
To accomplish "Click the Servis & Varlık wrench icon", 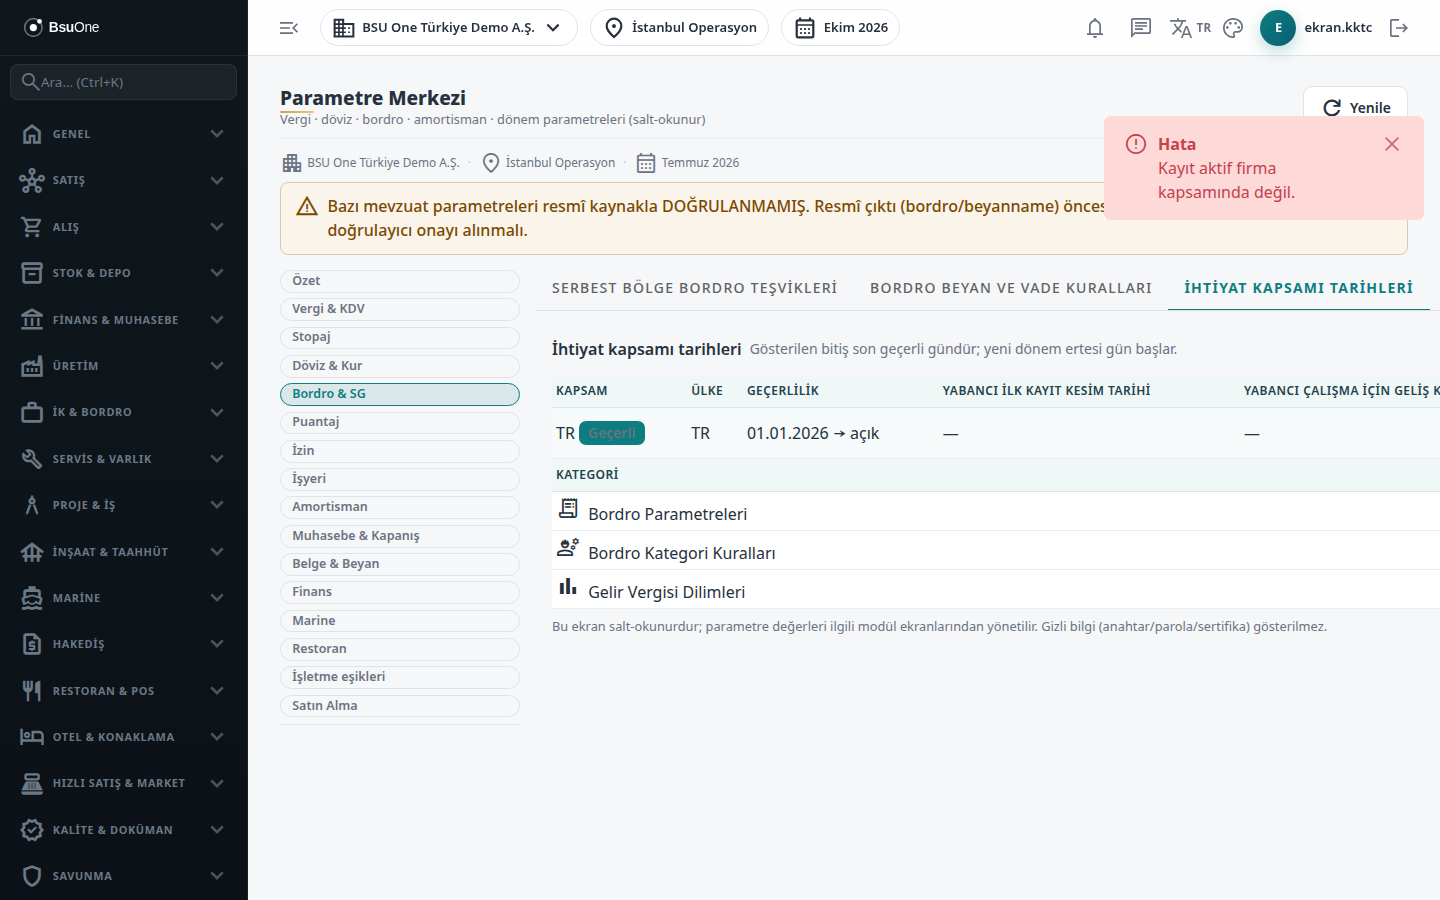I will tap(32, 459).
